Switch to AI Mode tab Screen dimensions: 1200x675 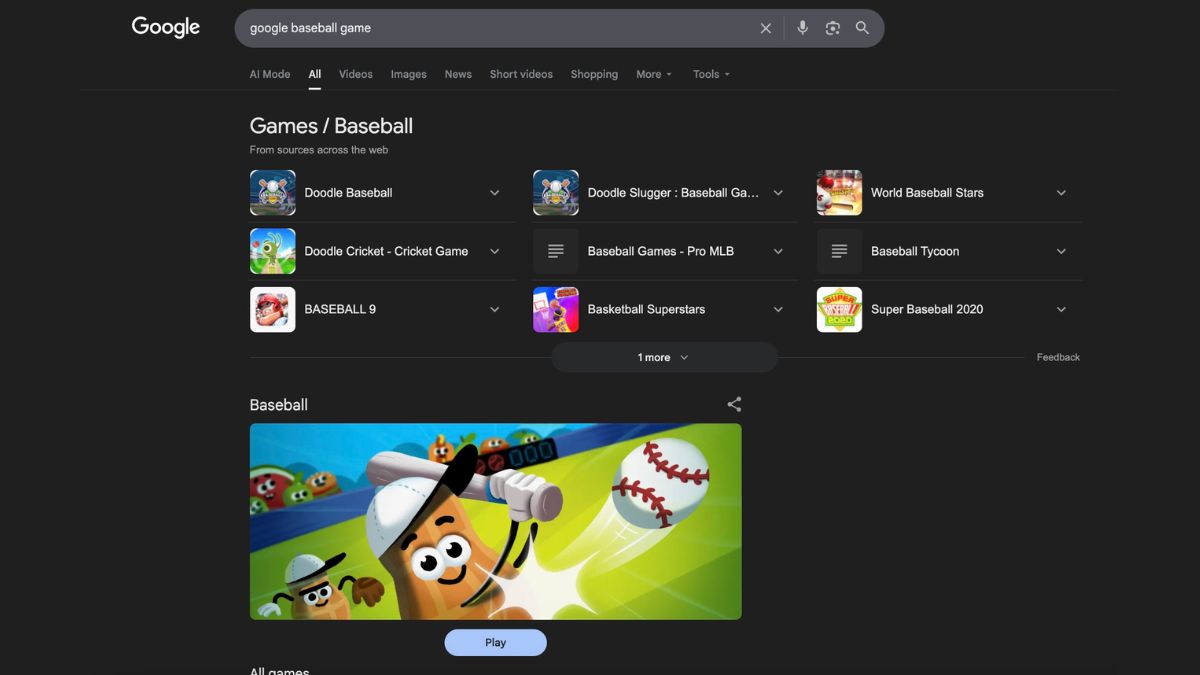tap(270, 74)
